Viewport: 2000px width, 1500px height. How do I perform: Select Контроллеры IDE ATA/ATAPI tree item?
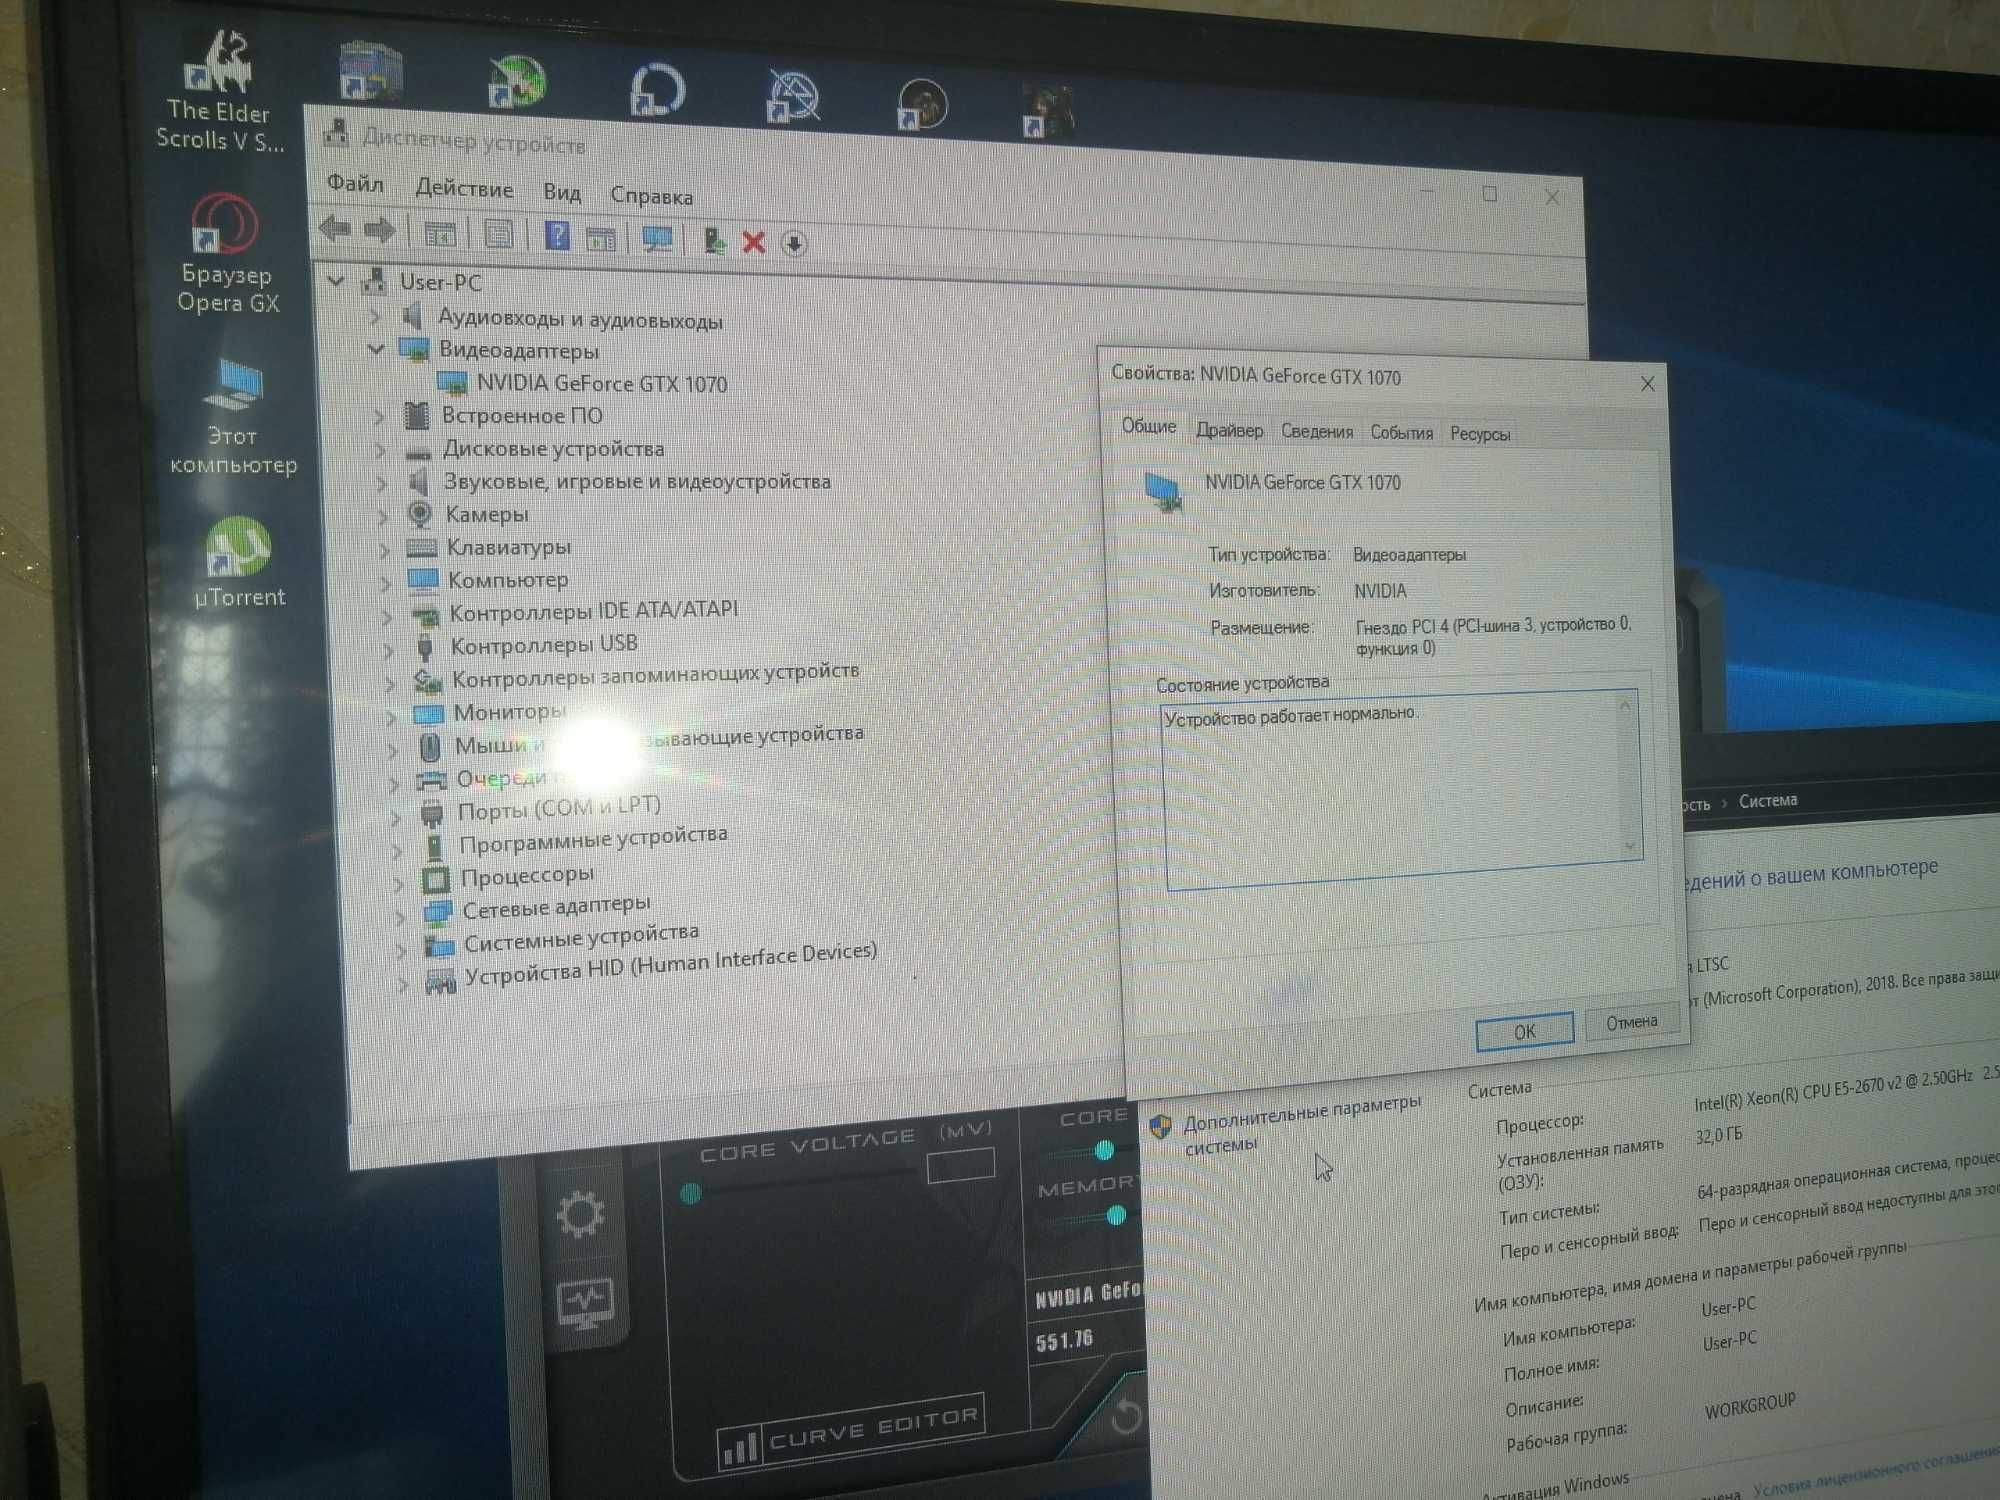pos(594,610)
